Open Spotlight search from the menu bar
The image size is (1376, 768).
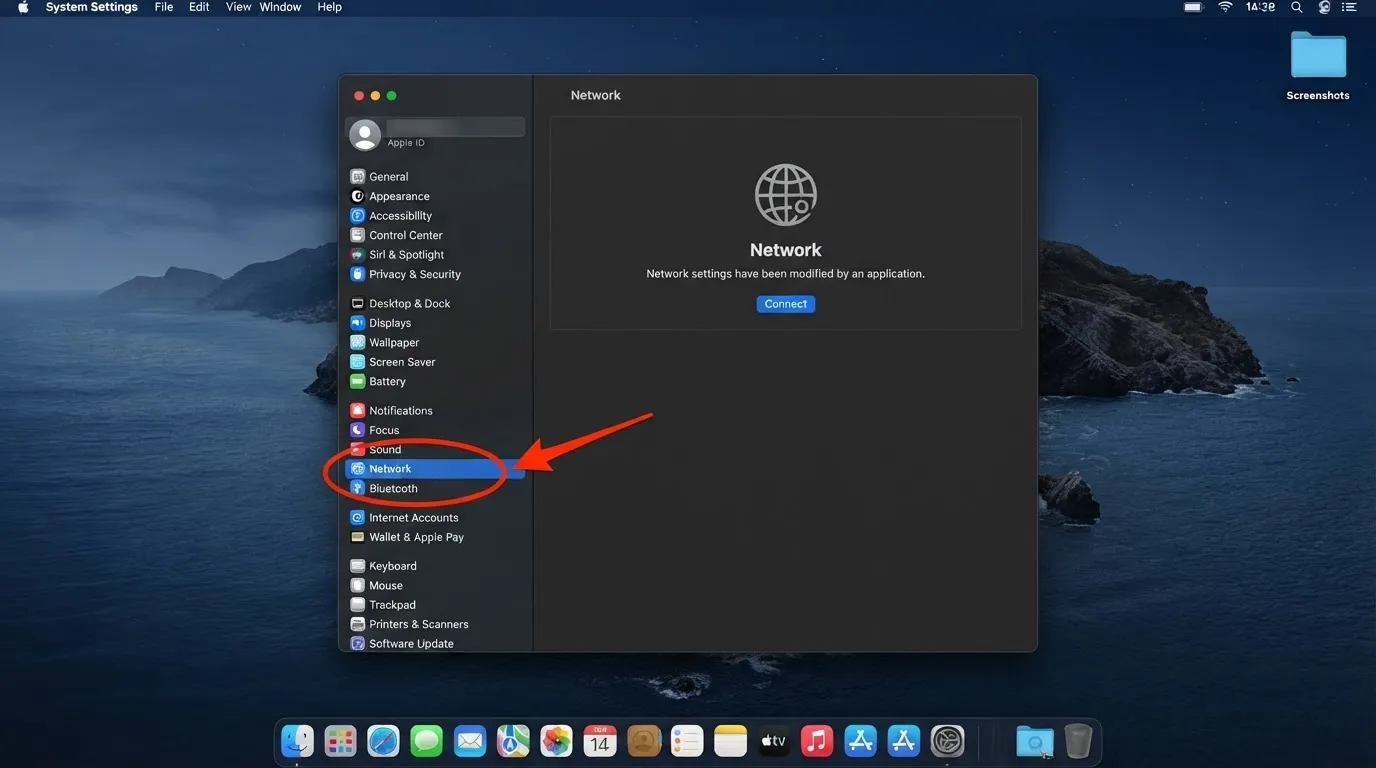[x=1297, y=7]
